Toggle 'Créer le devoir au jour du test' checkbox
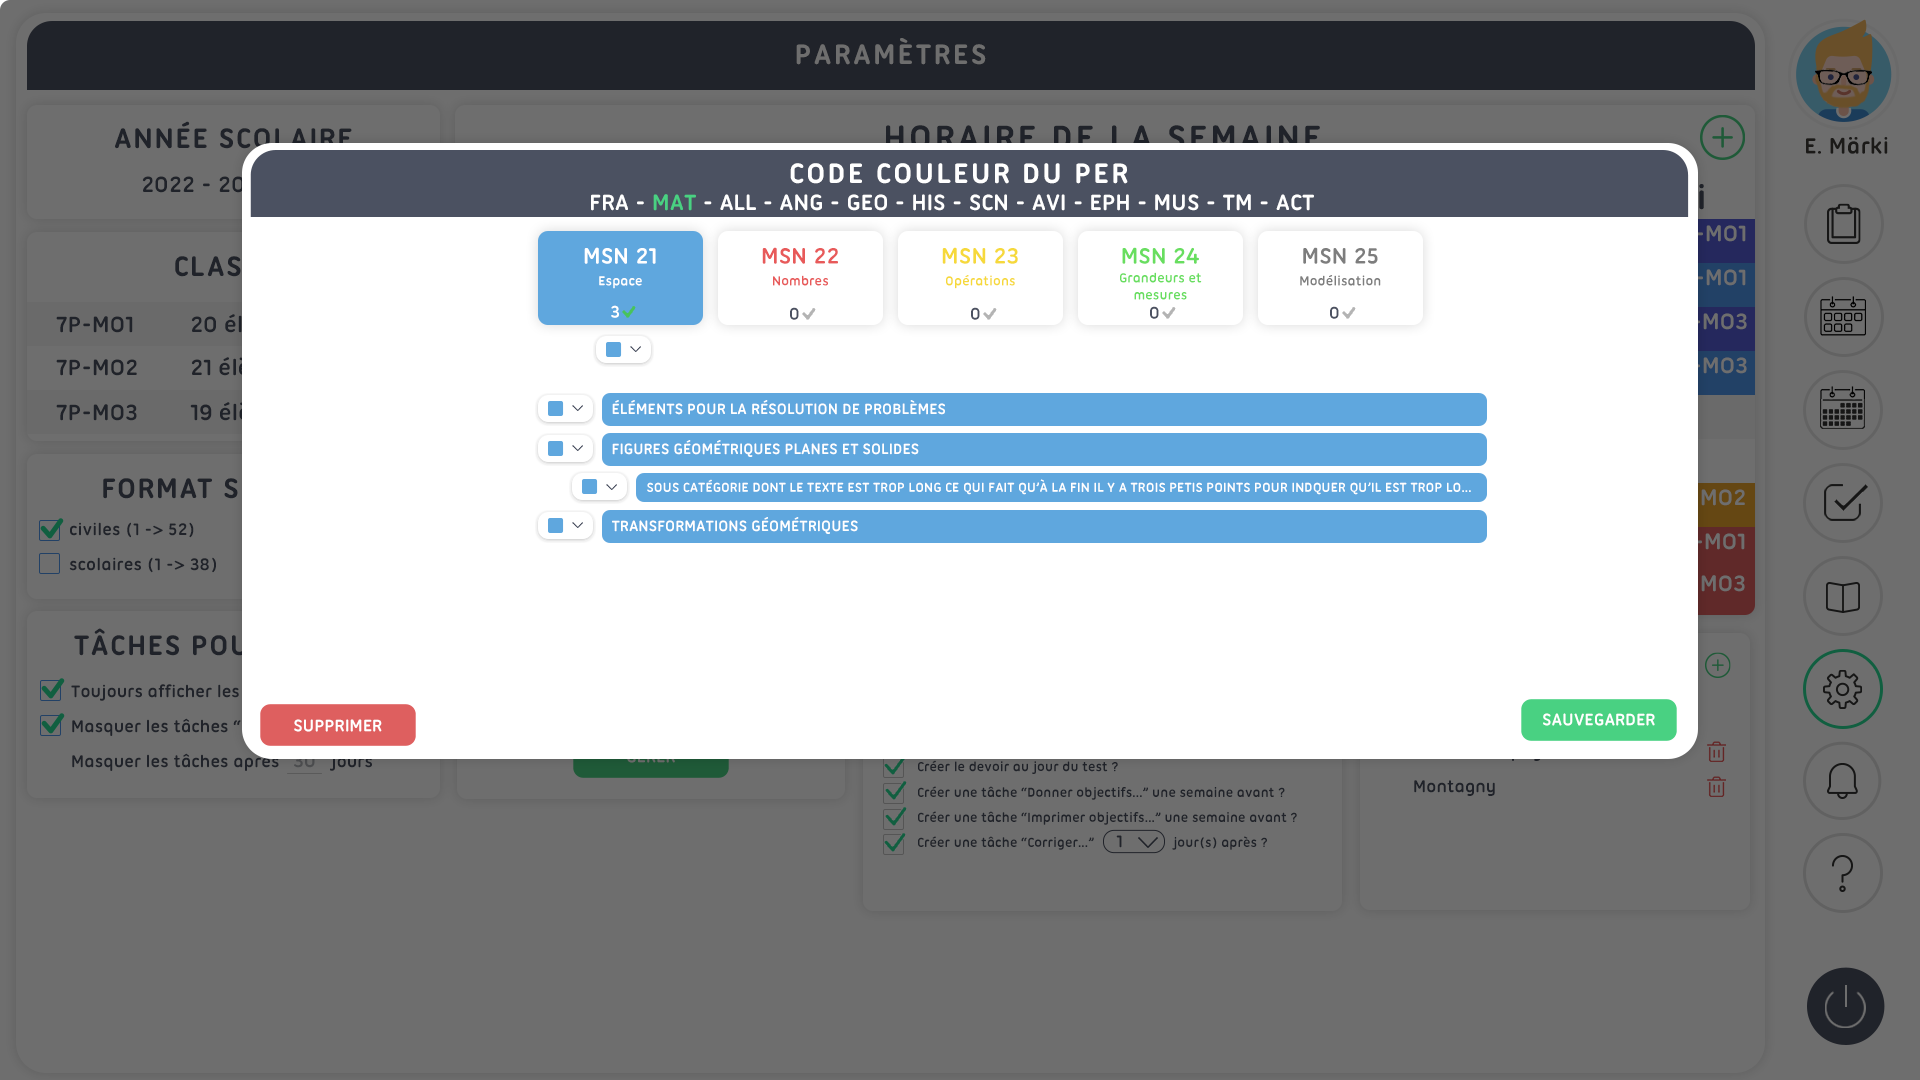 coord(894,767)
